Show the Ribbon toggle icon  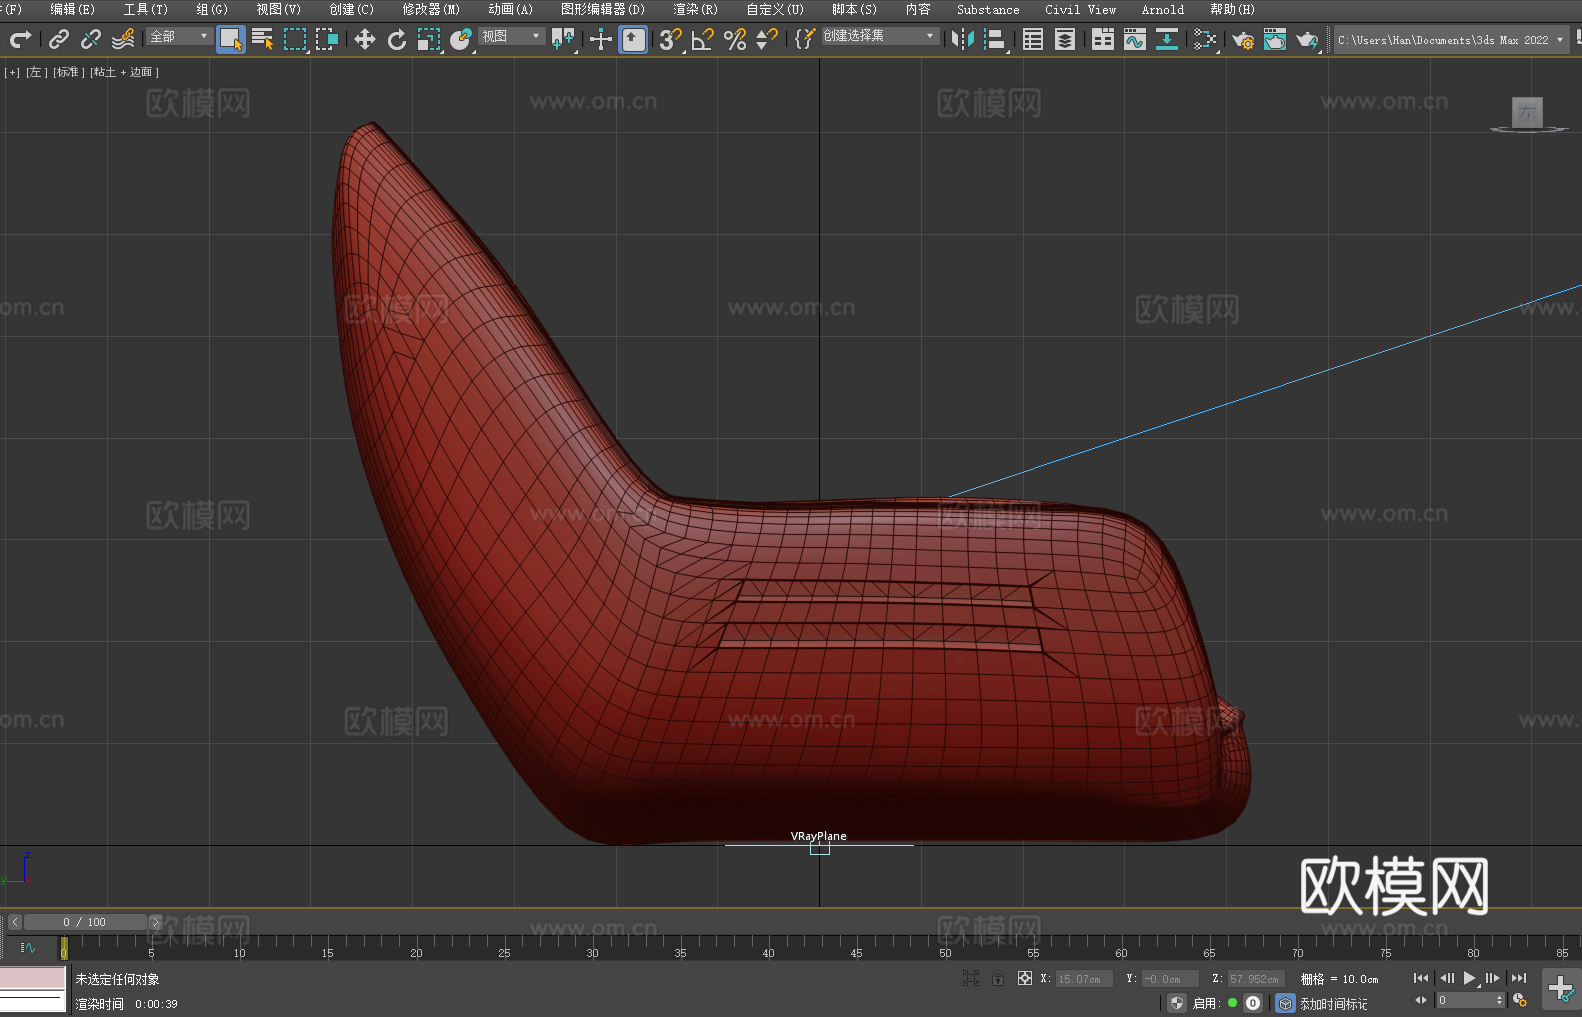(x=1103, y=39)
